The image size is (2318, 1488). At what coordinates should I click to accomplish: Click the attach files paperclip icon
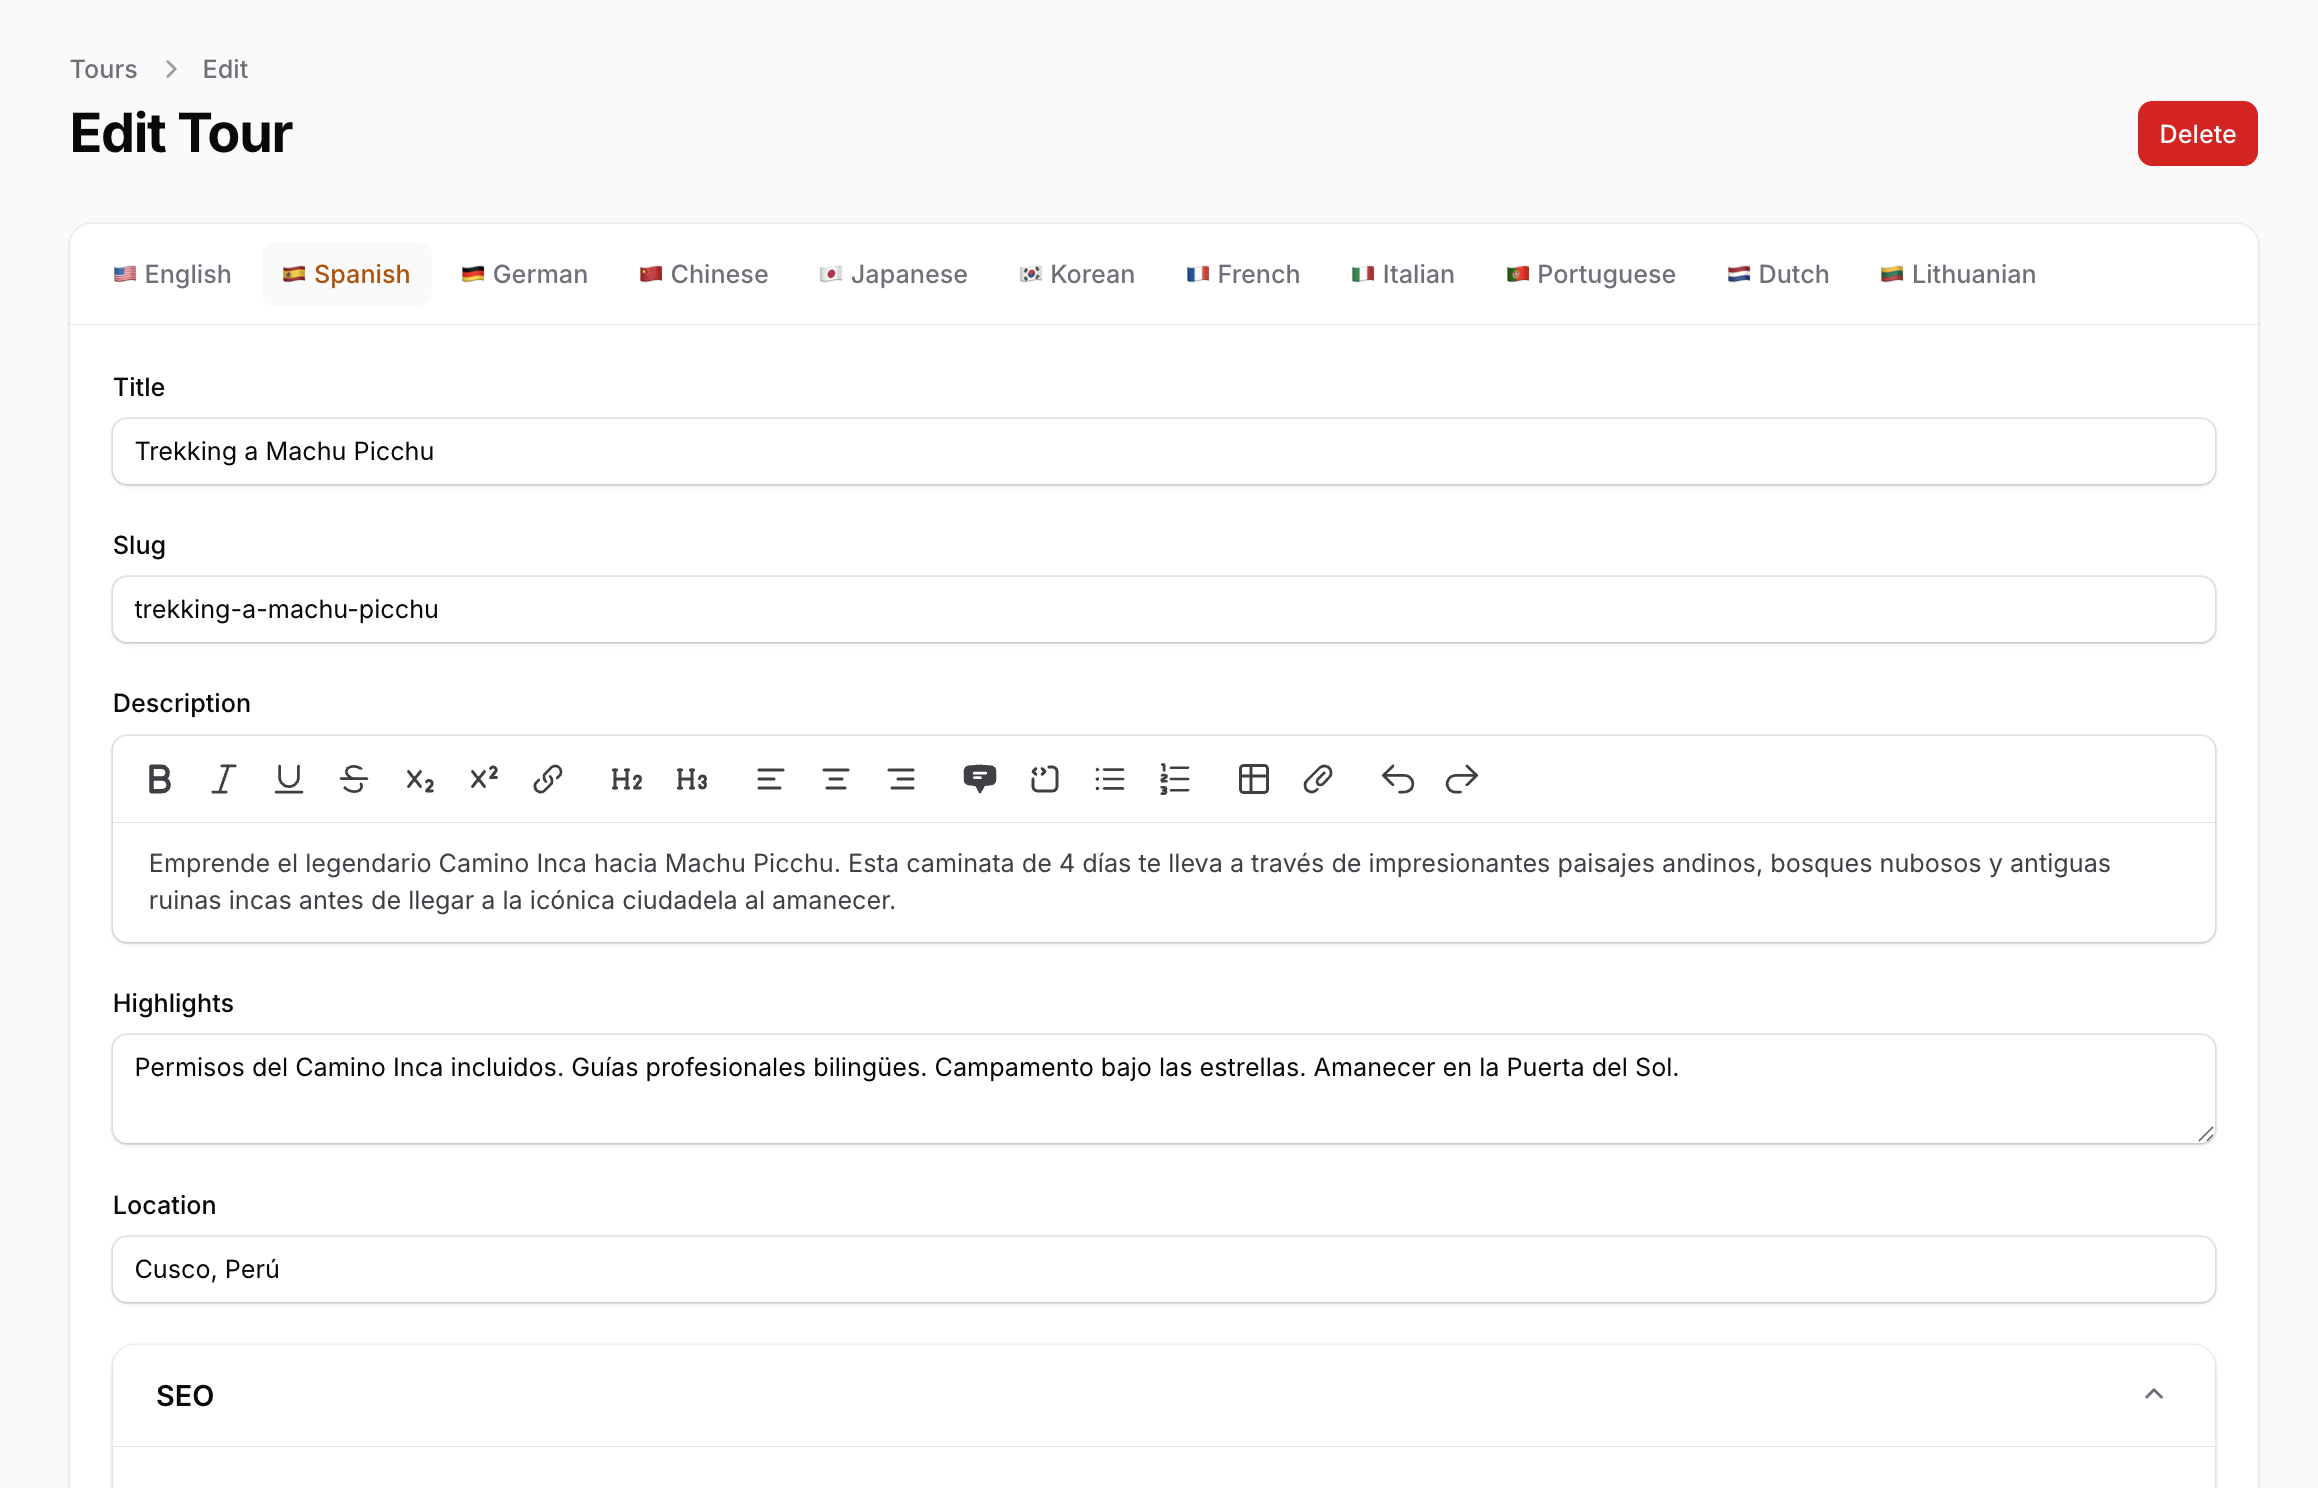pyautogui.click(x=1318, y=779)
